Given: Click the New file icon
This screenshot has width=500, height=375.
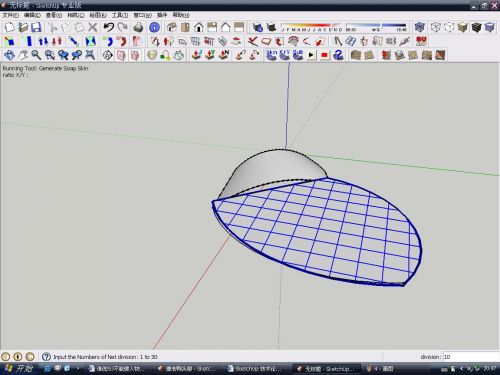Looking at the screenshot, I should [9, 27].
